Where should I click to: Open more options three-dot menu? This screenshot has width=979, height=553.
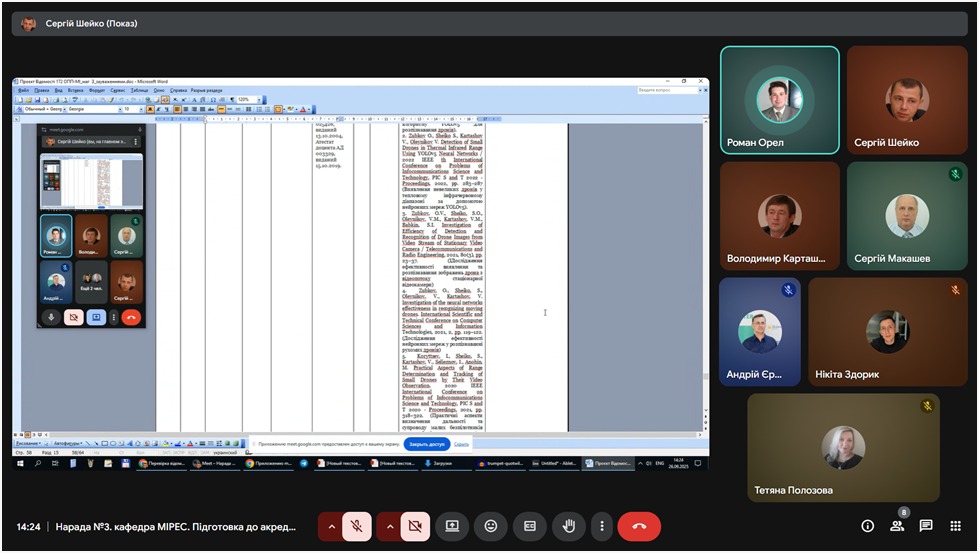(600, 526)
